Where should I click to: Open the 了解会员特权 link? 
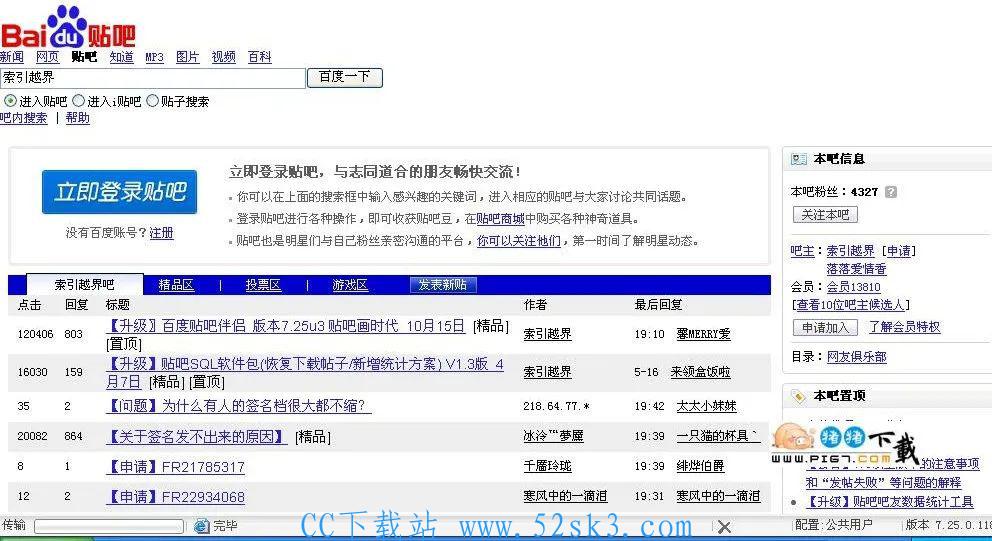[x=904, y=327]
